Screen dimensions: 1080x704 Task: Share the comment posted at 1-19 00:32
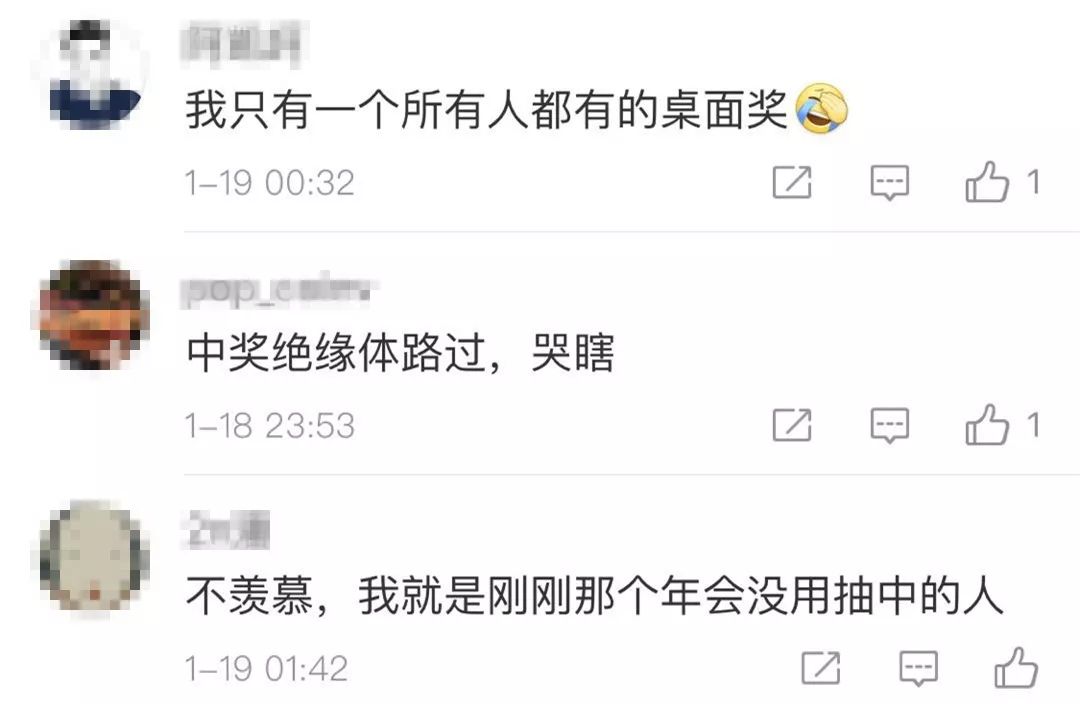click(x=792, y=182)
